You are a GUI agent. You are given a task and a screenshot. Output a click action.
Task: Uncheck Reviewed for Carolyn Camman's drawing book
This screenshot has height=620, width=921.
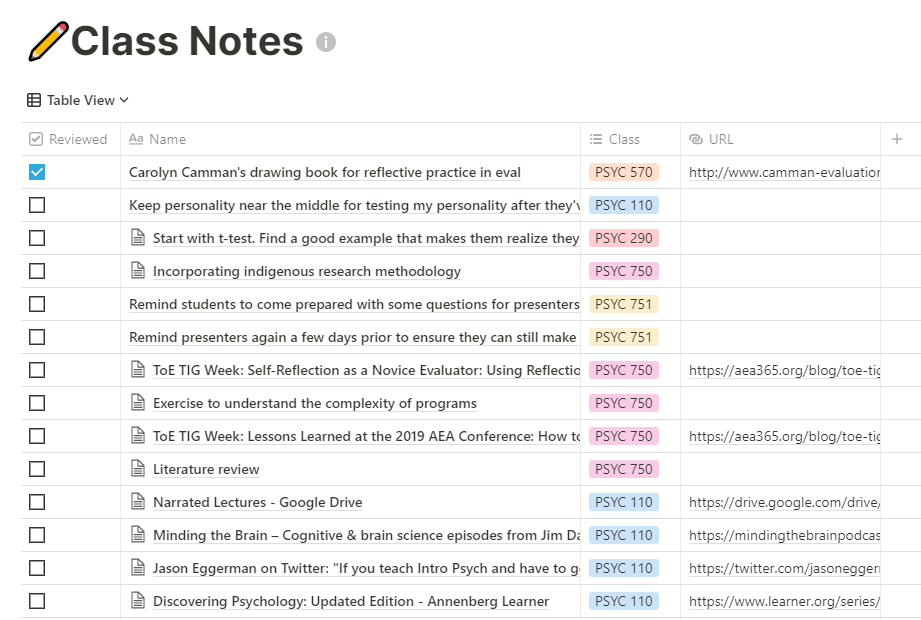pyautogui.click(x=37, y=172)
